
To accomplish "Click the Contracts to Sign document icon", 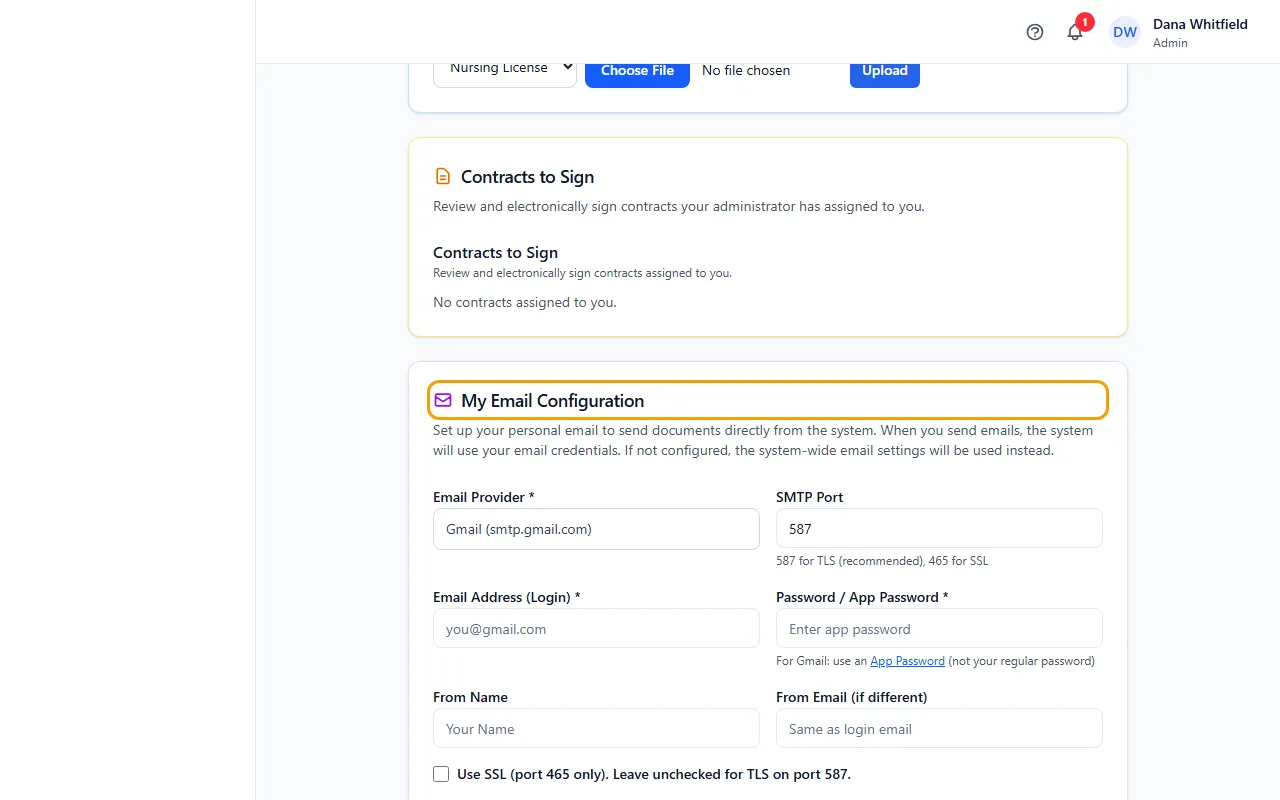I will [x=443, y=177].
